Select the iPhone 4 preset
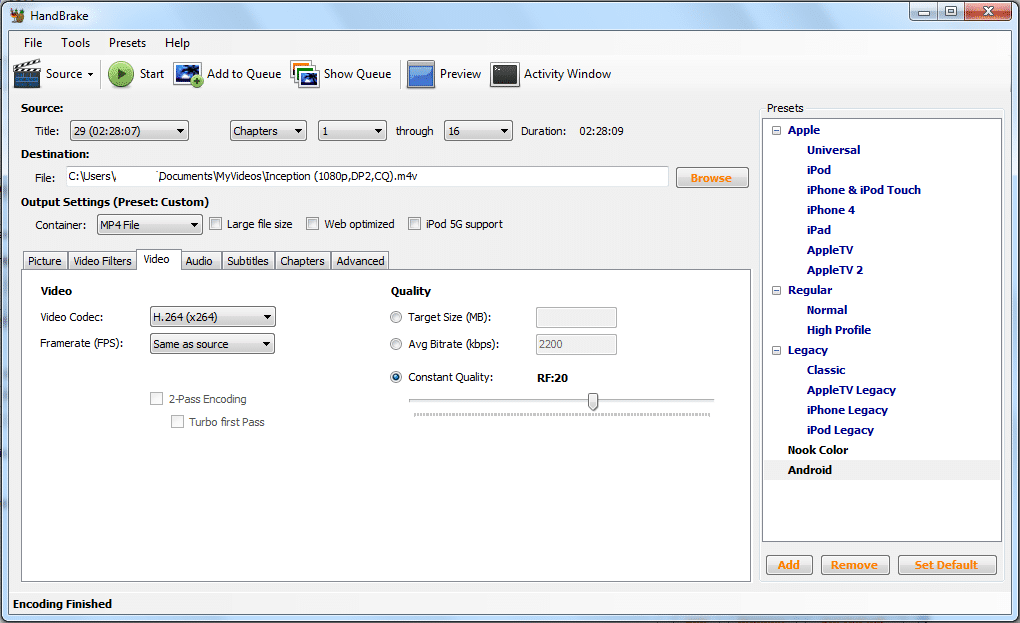1020x623 pixels. point(831,210)
